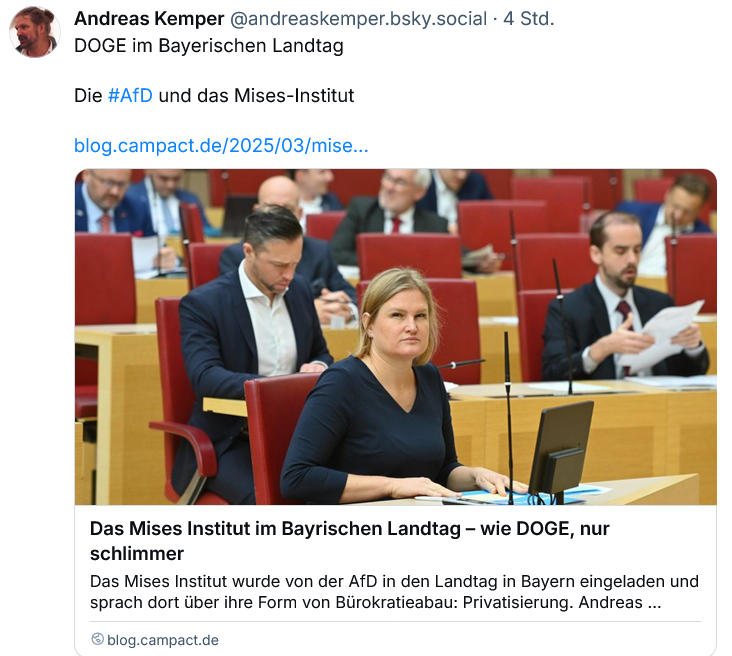Open the 4 Std. post timestamp
The width and height of the screenshot is (732, 656).
[x=528, y=19]
